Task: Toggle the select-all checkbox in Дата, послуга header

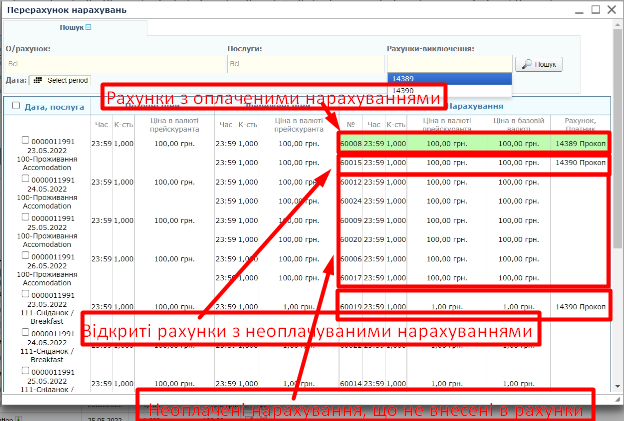Action: coord(15,106)
